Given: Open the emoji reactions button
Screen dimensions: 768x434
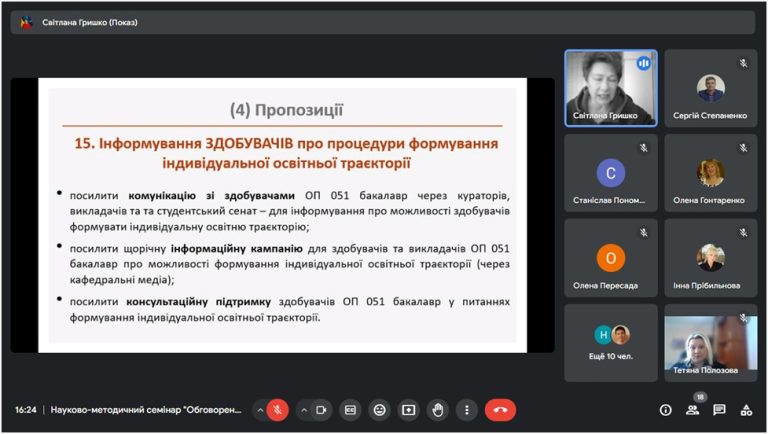Looking at the screenshot, I should click(x=380, y=410).
